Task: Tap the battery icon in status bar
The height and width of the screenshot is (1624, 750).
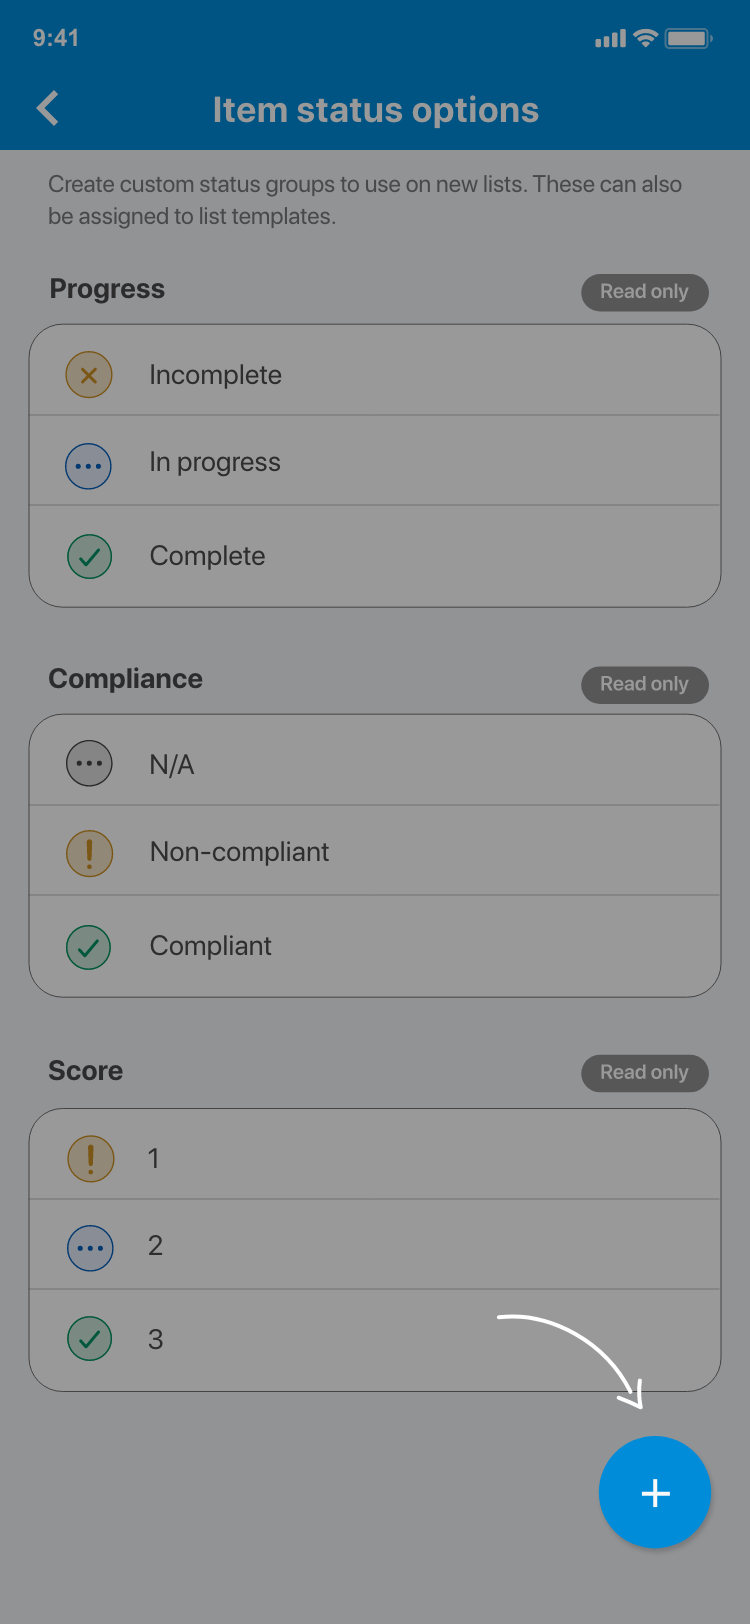Action: [688, 38]
